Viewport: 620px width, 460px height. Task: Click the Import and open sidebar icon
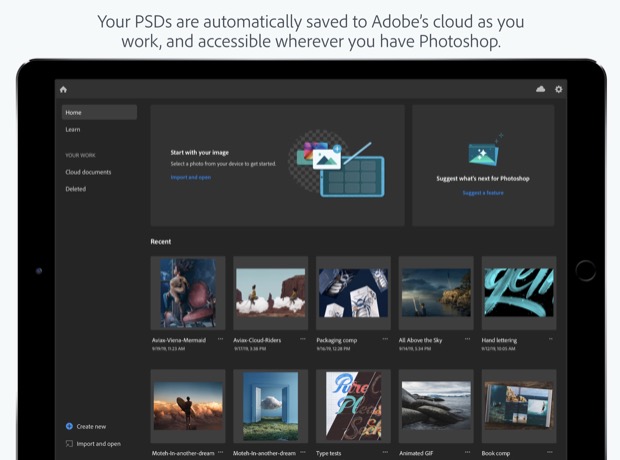pos(69,444)
